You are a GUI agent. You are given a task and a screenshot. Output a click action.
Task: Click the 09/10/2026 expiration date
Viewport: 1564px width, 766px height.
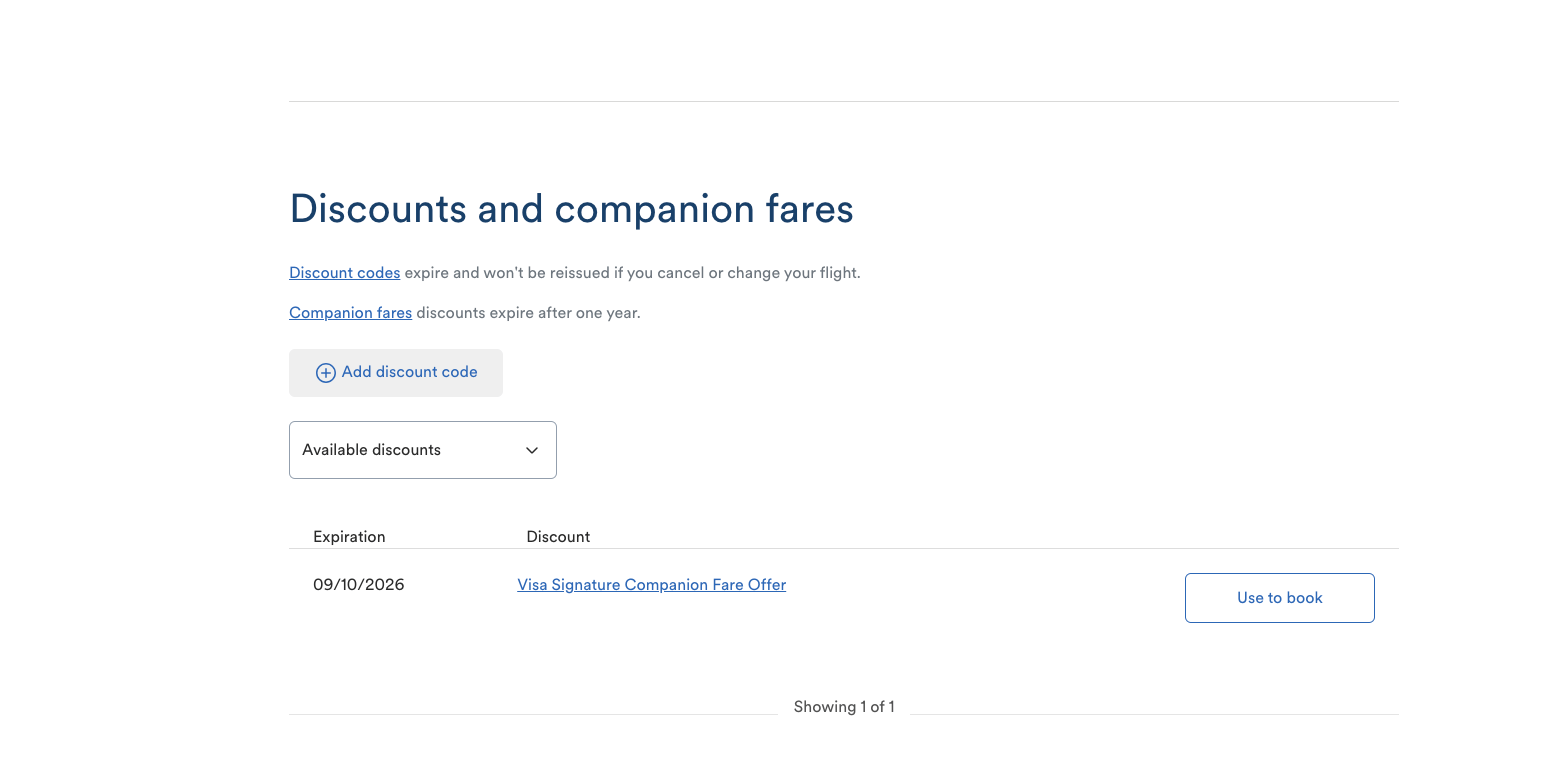(359, 585)
